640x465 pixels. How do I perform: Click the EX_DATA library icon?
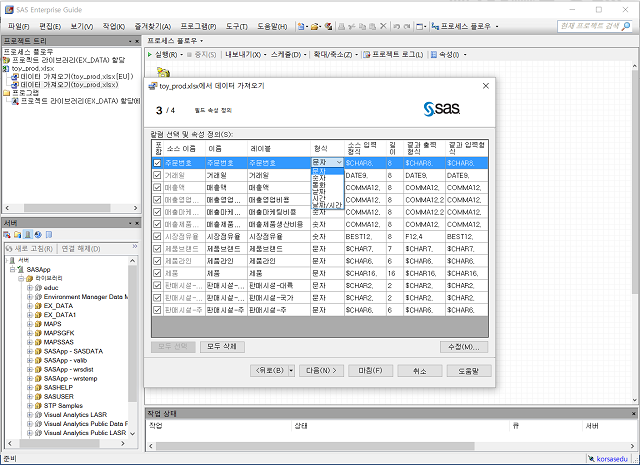[x=38, y=306]
